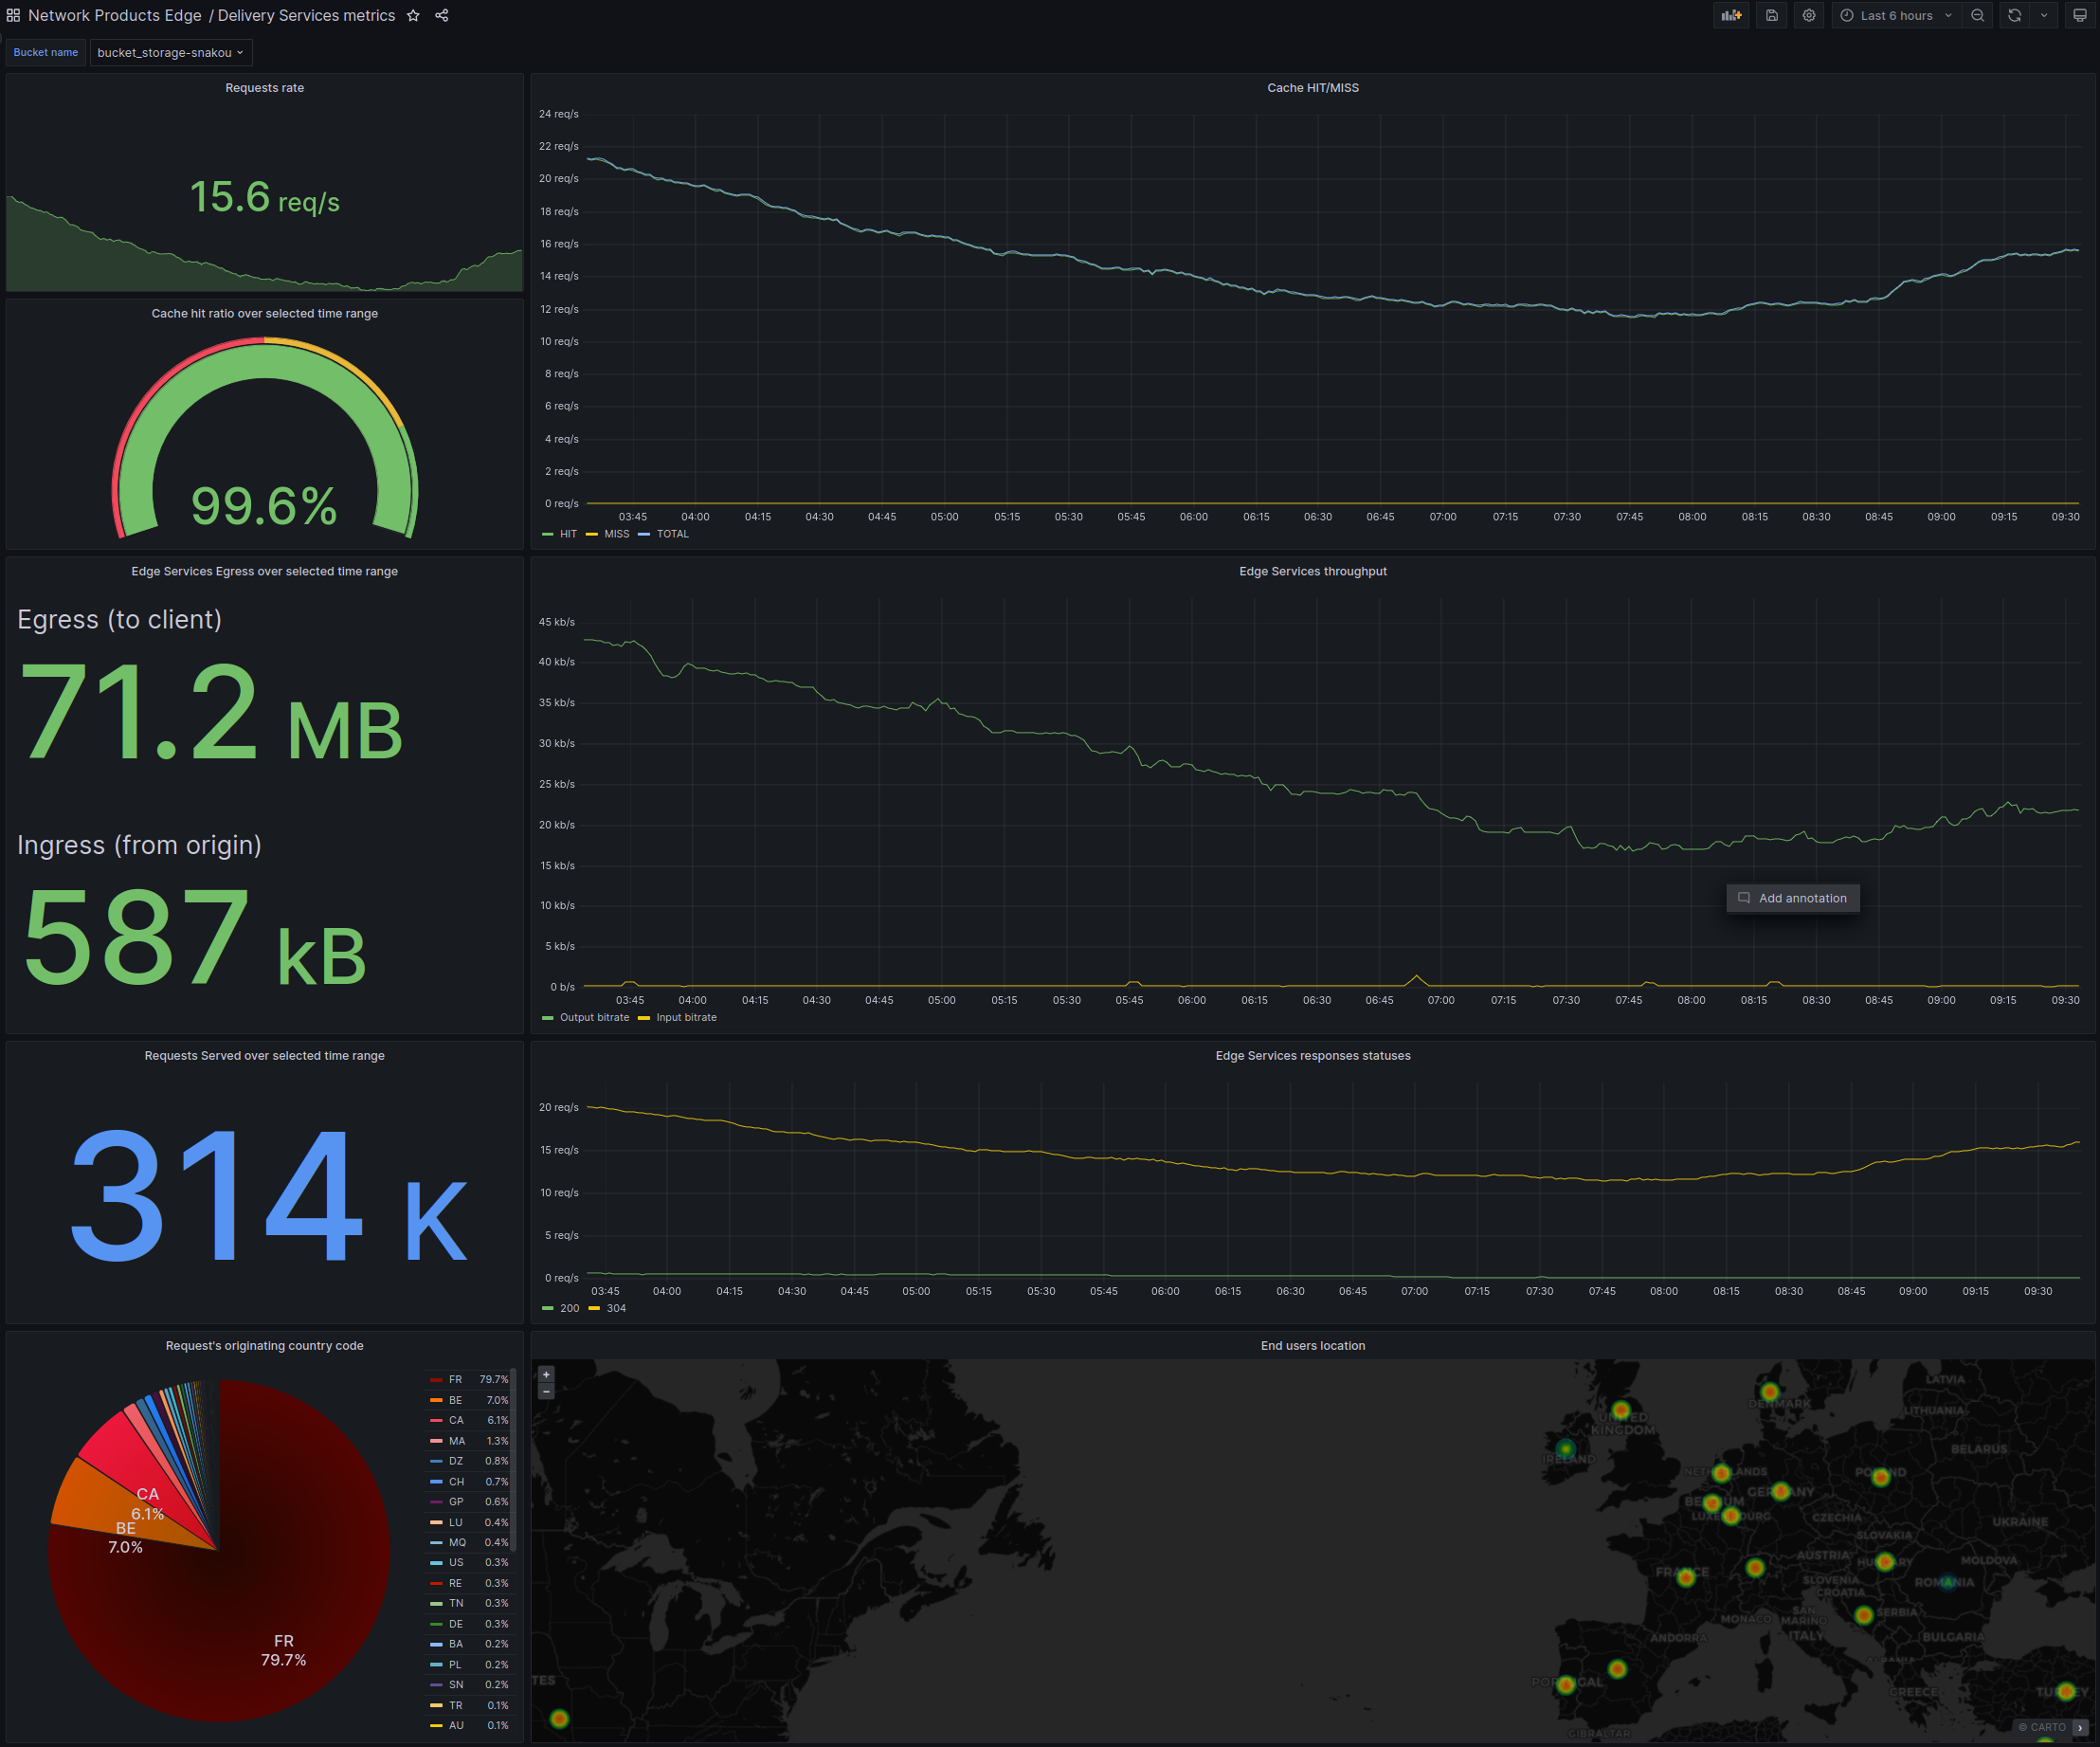Open the bucket_storage-snakou variable dropdown
This screenshot has width=2100, height=1747.
click(x=170, y=52)
